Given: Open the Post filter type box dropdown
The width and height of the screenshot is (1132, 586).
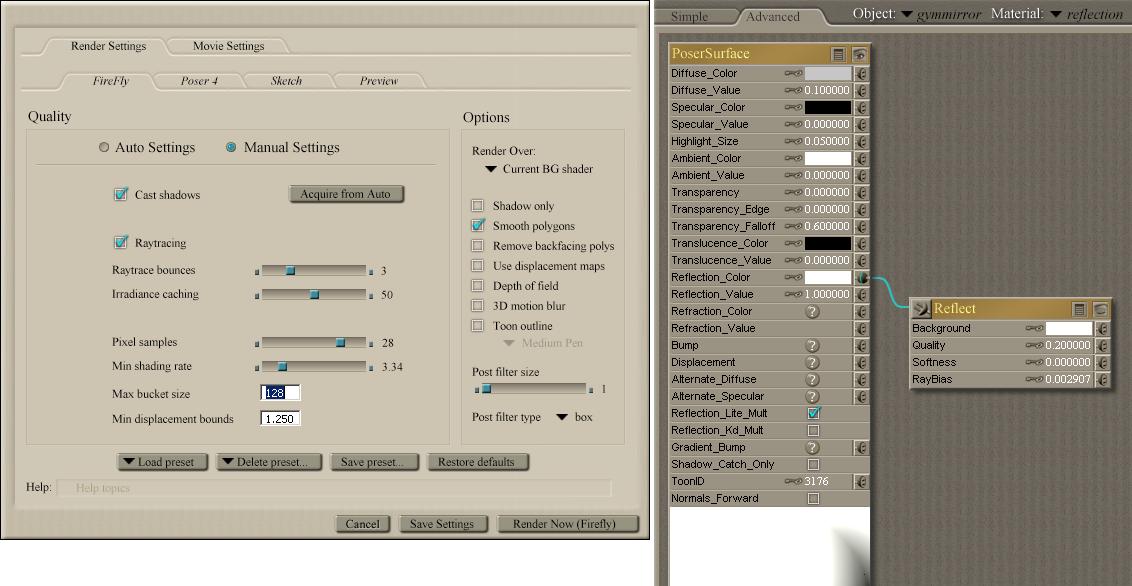Looking at the screenshot, I should pyautogui.click(x=574, y=418).
